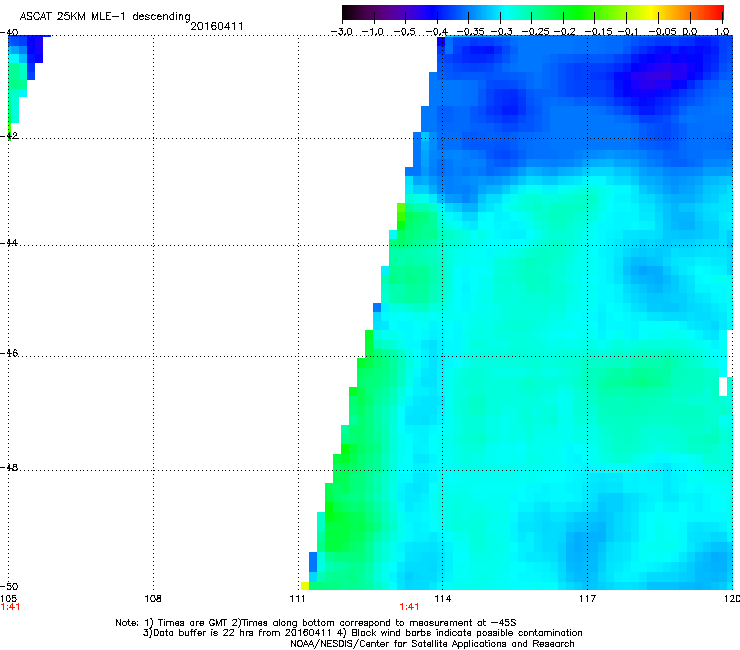Click the 117 longitude axis label

pyautogui.click(x=588, y=599)
